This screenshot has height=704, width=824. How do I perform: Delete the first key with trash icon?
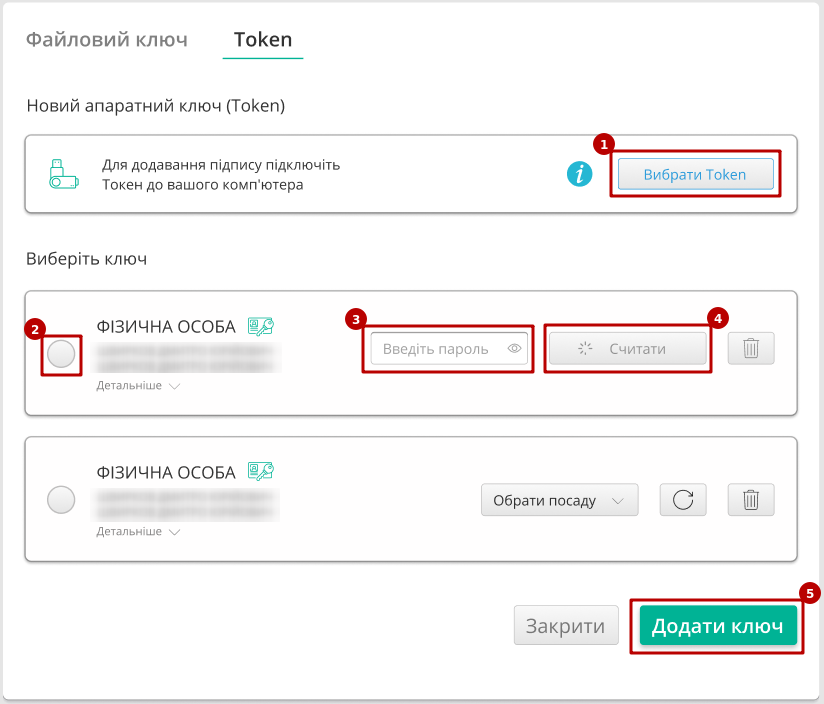[751, 349]
